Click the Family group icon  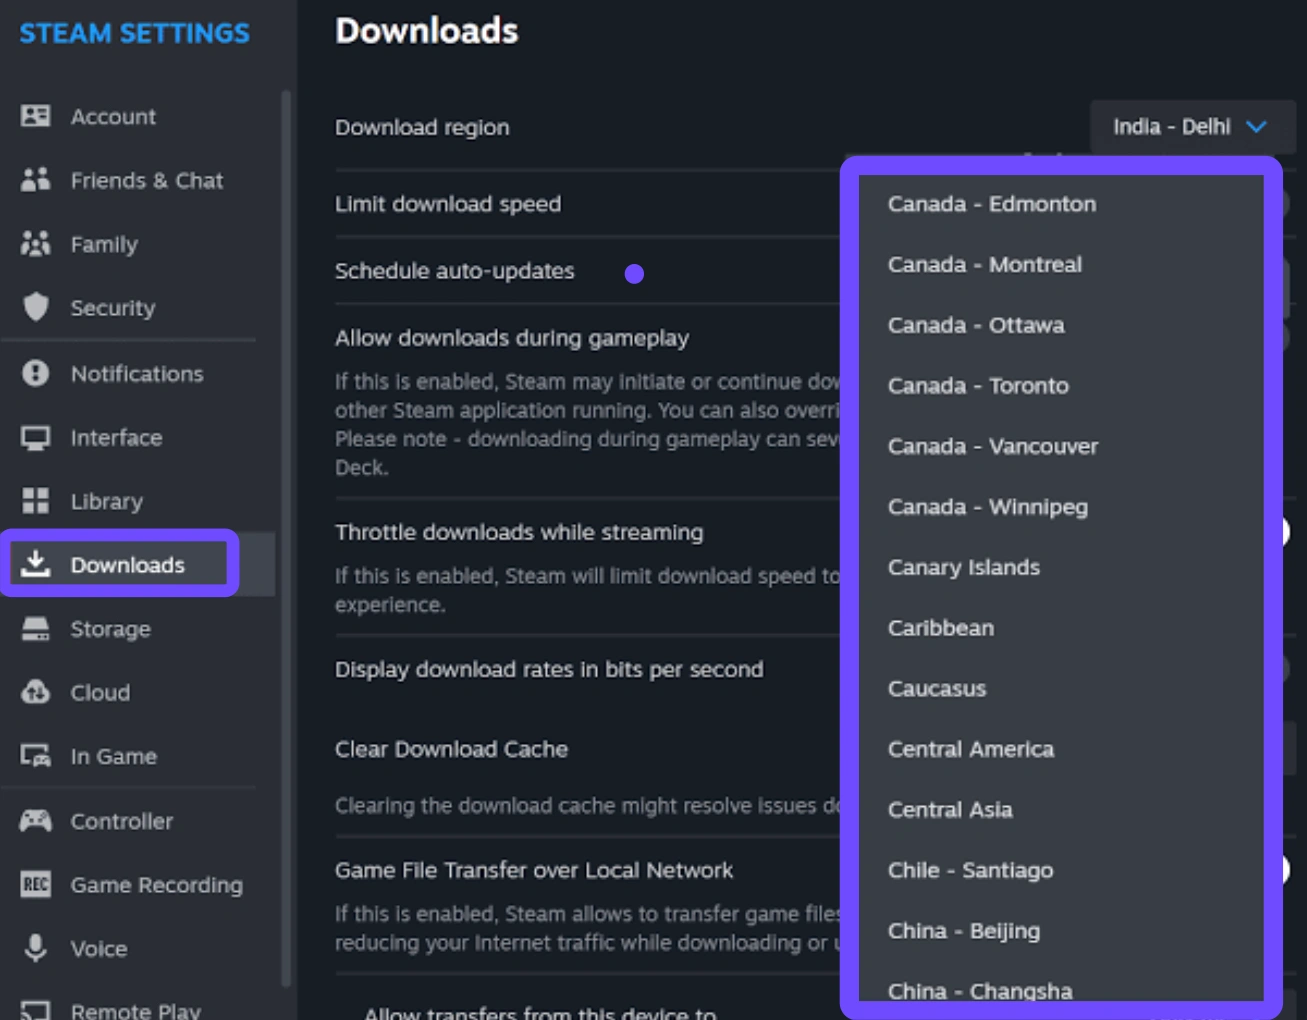[x=36, y=244]
